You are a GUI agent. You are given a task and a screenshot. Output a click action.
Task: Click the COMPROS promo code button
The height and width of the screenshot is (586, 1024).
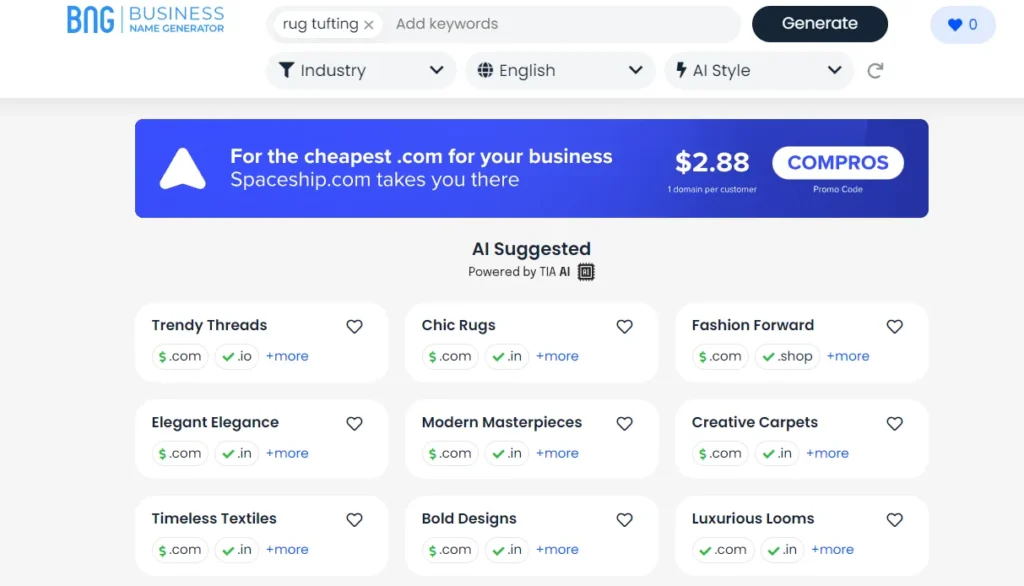[x=838, y=163]
